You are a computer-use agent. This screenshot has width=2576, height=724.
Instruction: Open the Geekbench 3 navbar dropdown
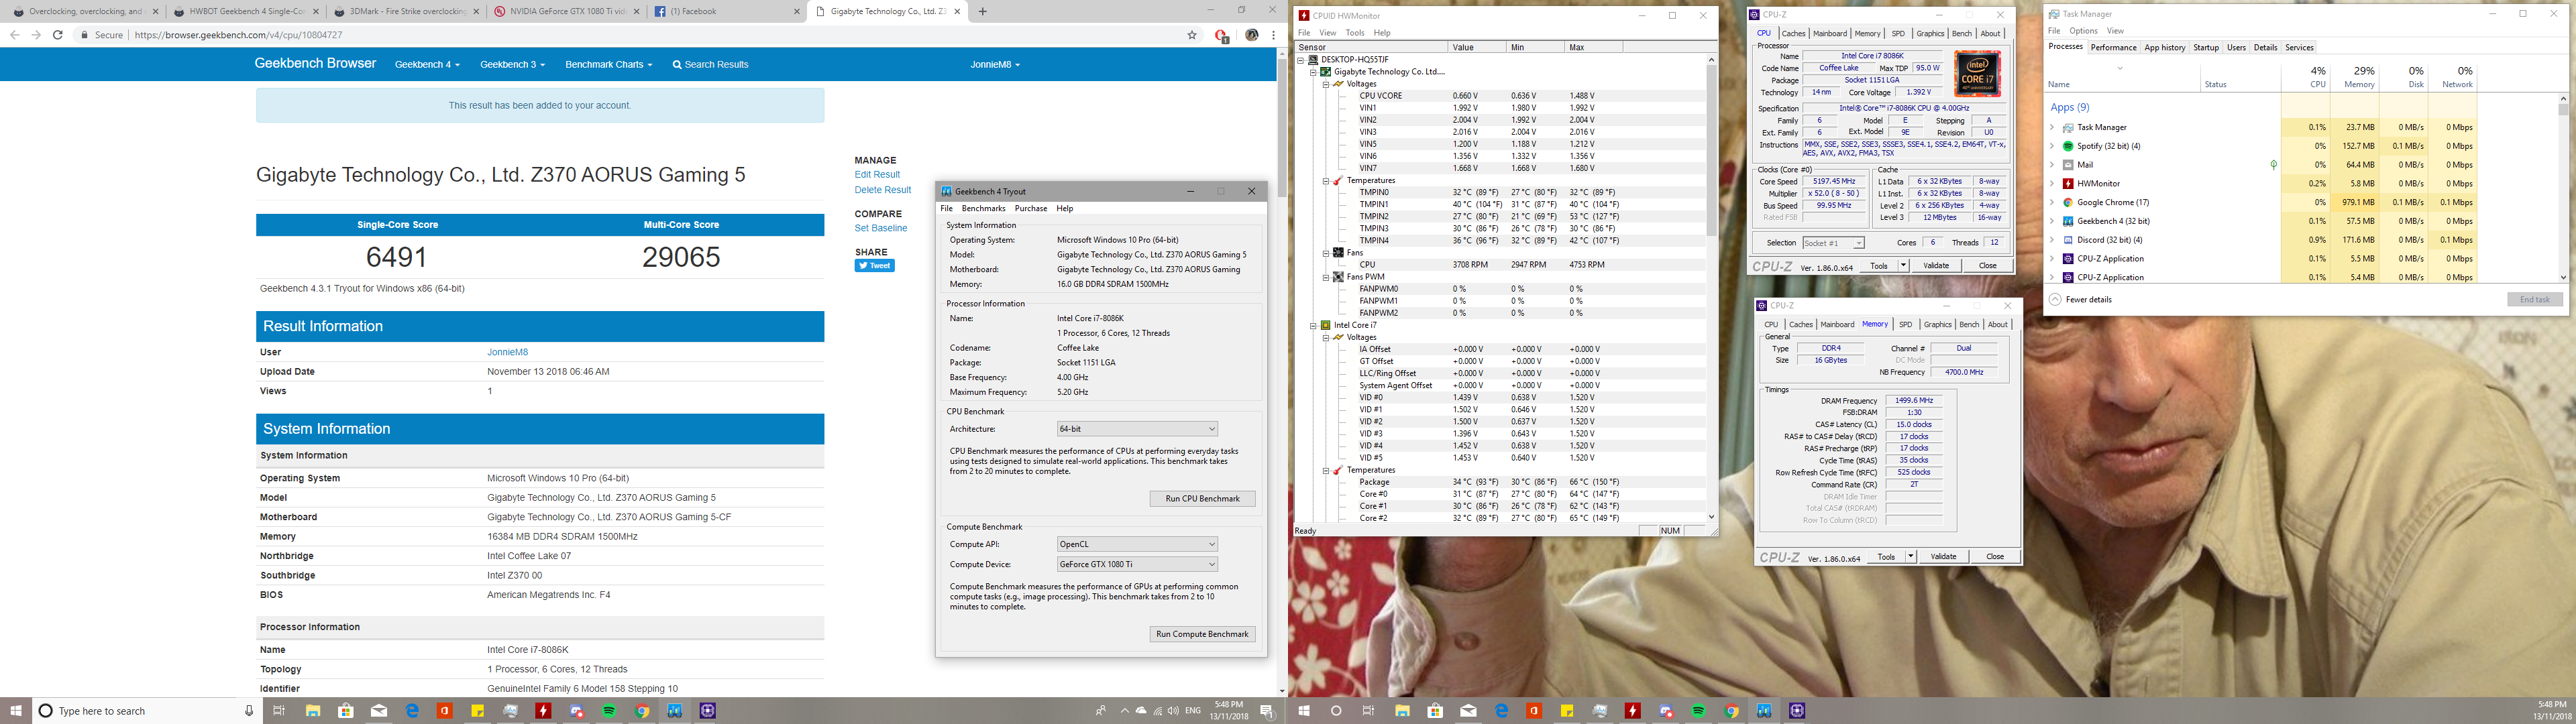pyautogui.click(x=512, y=65)
